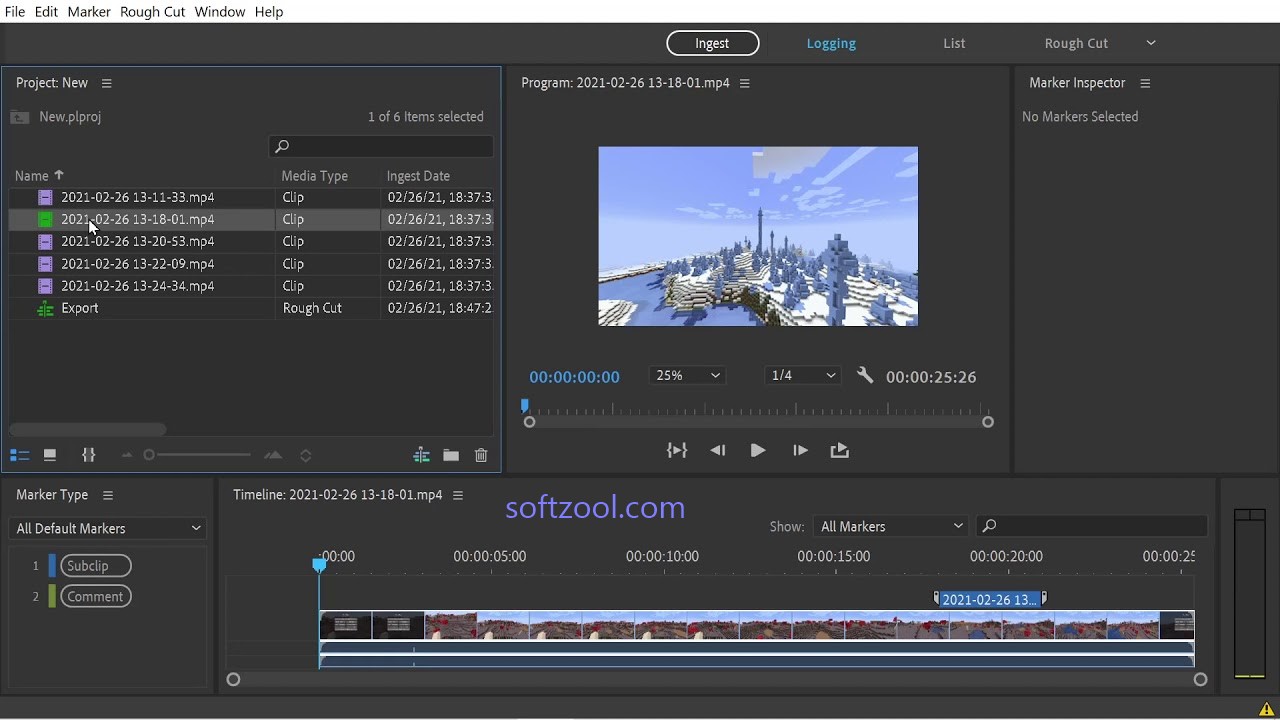Switch Project panel to list view
Screen dimensions: 1280x720
19,455
